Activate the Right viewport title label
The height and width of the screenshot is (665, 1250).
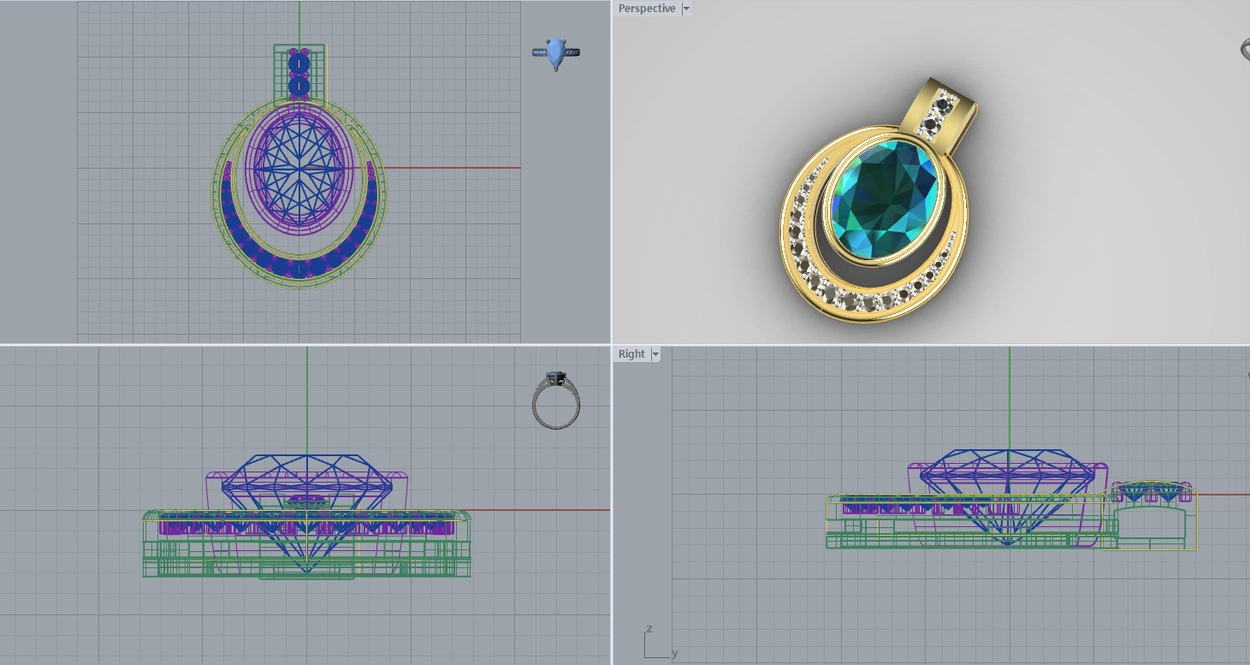tap(632, 354)
